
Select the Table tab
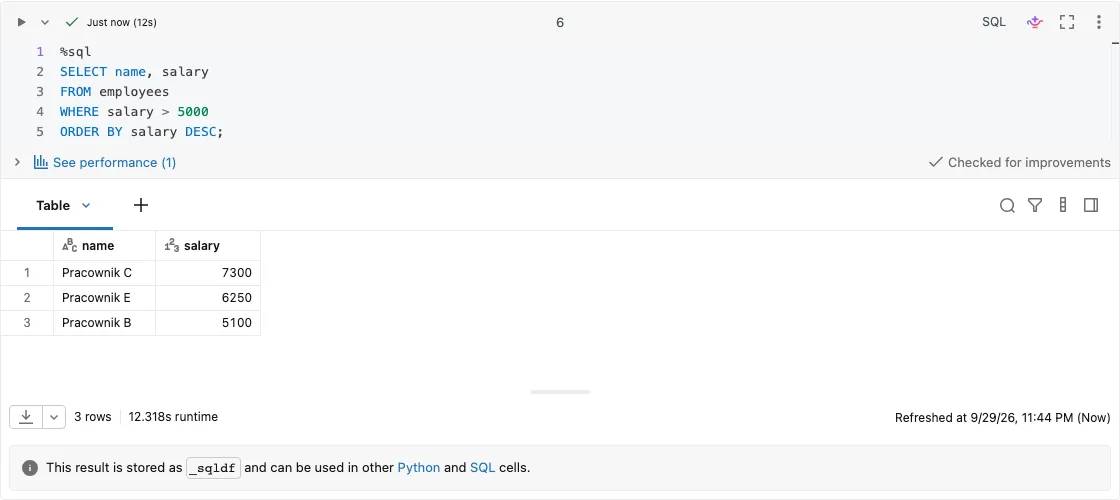point(53,205)
